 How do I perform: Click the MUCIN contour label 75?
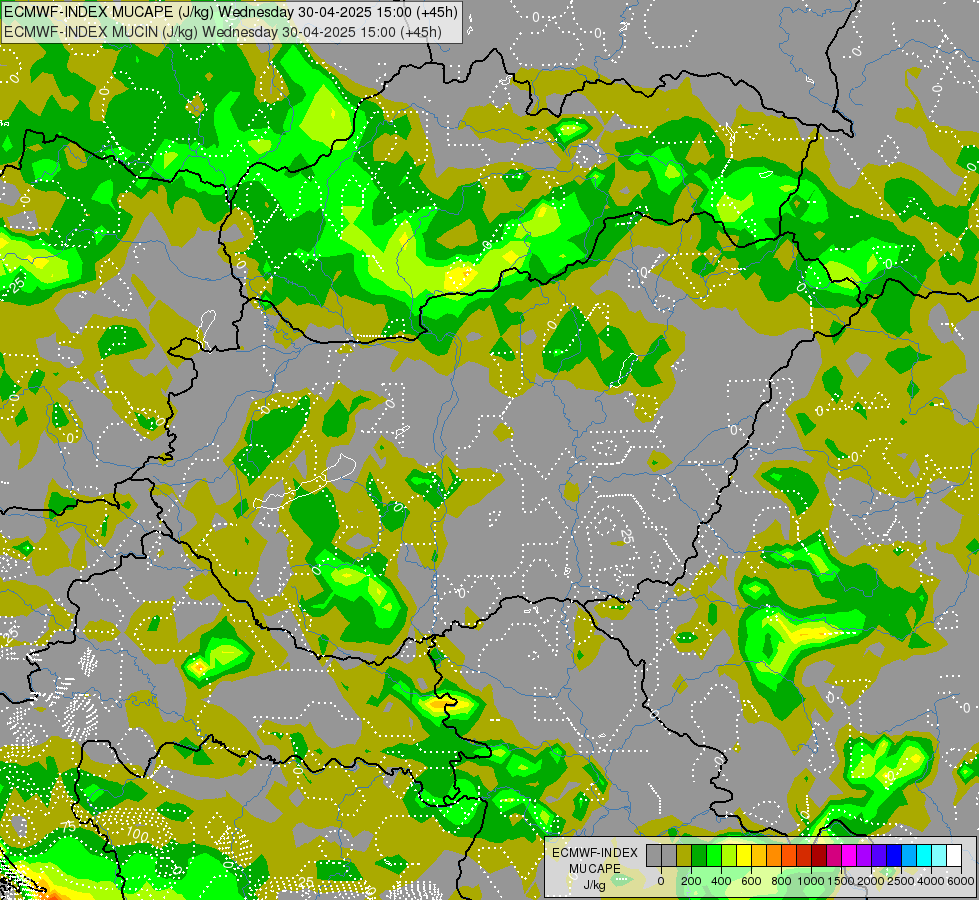[x=69, y=828]
